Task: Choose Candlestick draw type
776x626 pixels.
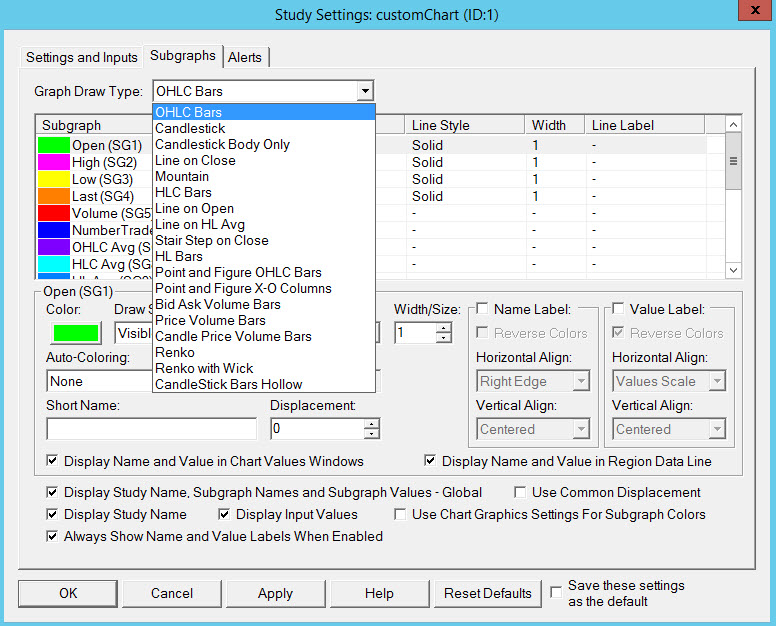Action: click(264, 129)
